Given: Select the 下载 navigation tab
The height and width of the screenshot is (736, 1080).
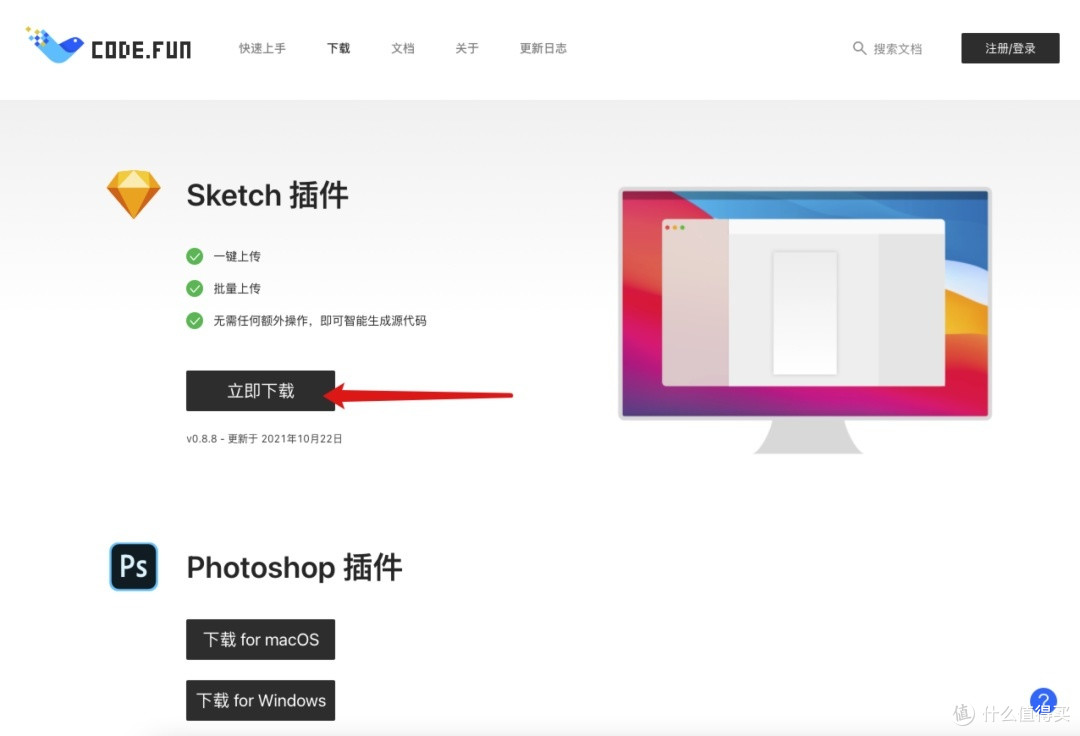Looking at the screenshot, I should (x=338, y=48).
